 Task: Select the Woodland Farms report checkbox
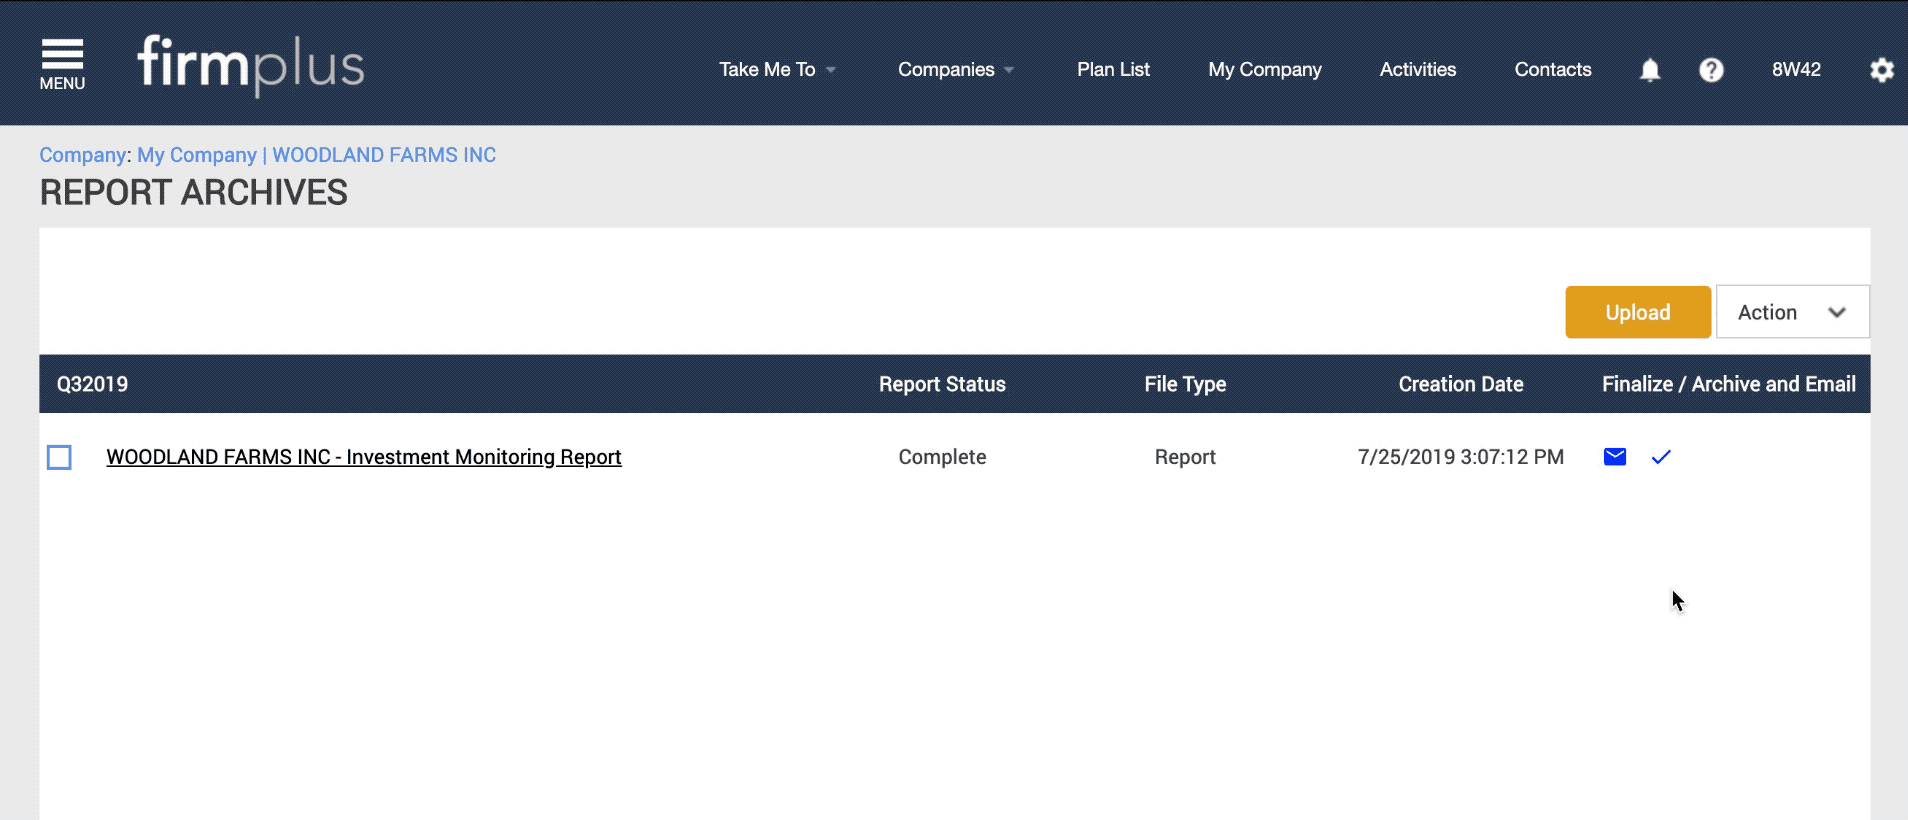[59, 457]
